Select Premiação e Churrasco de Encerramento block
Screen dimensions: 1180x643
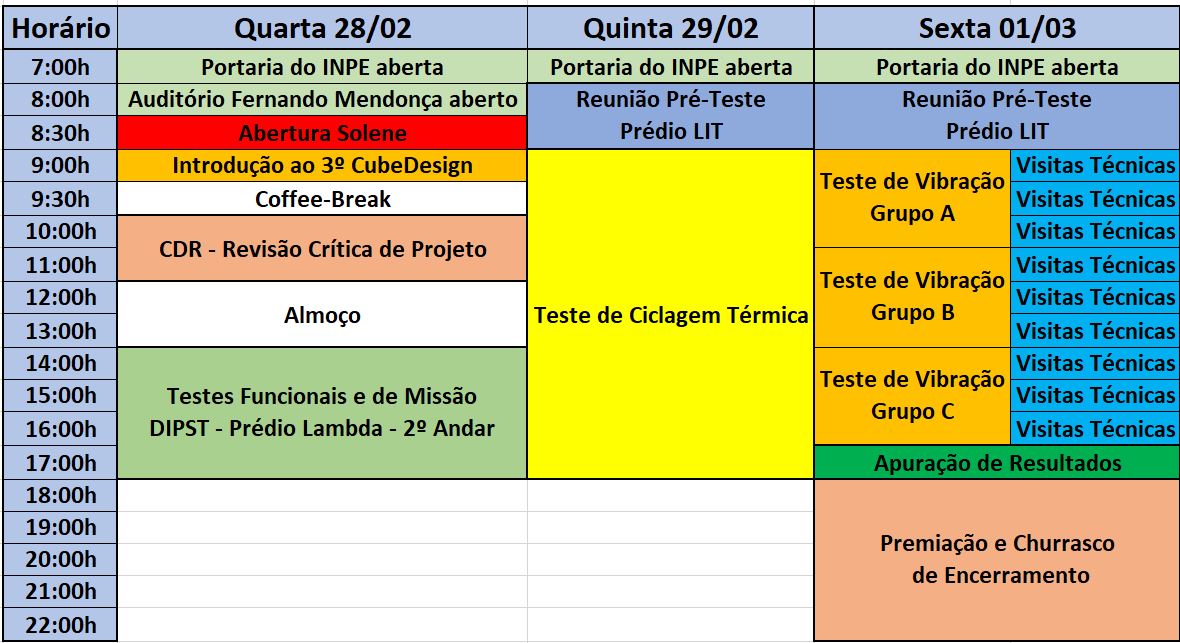tap(996, 559)
